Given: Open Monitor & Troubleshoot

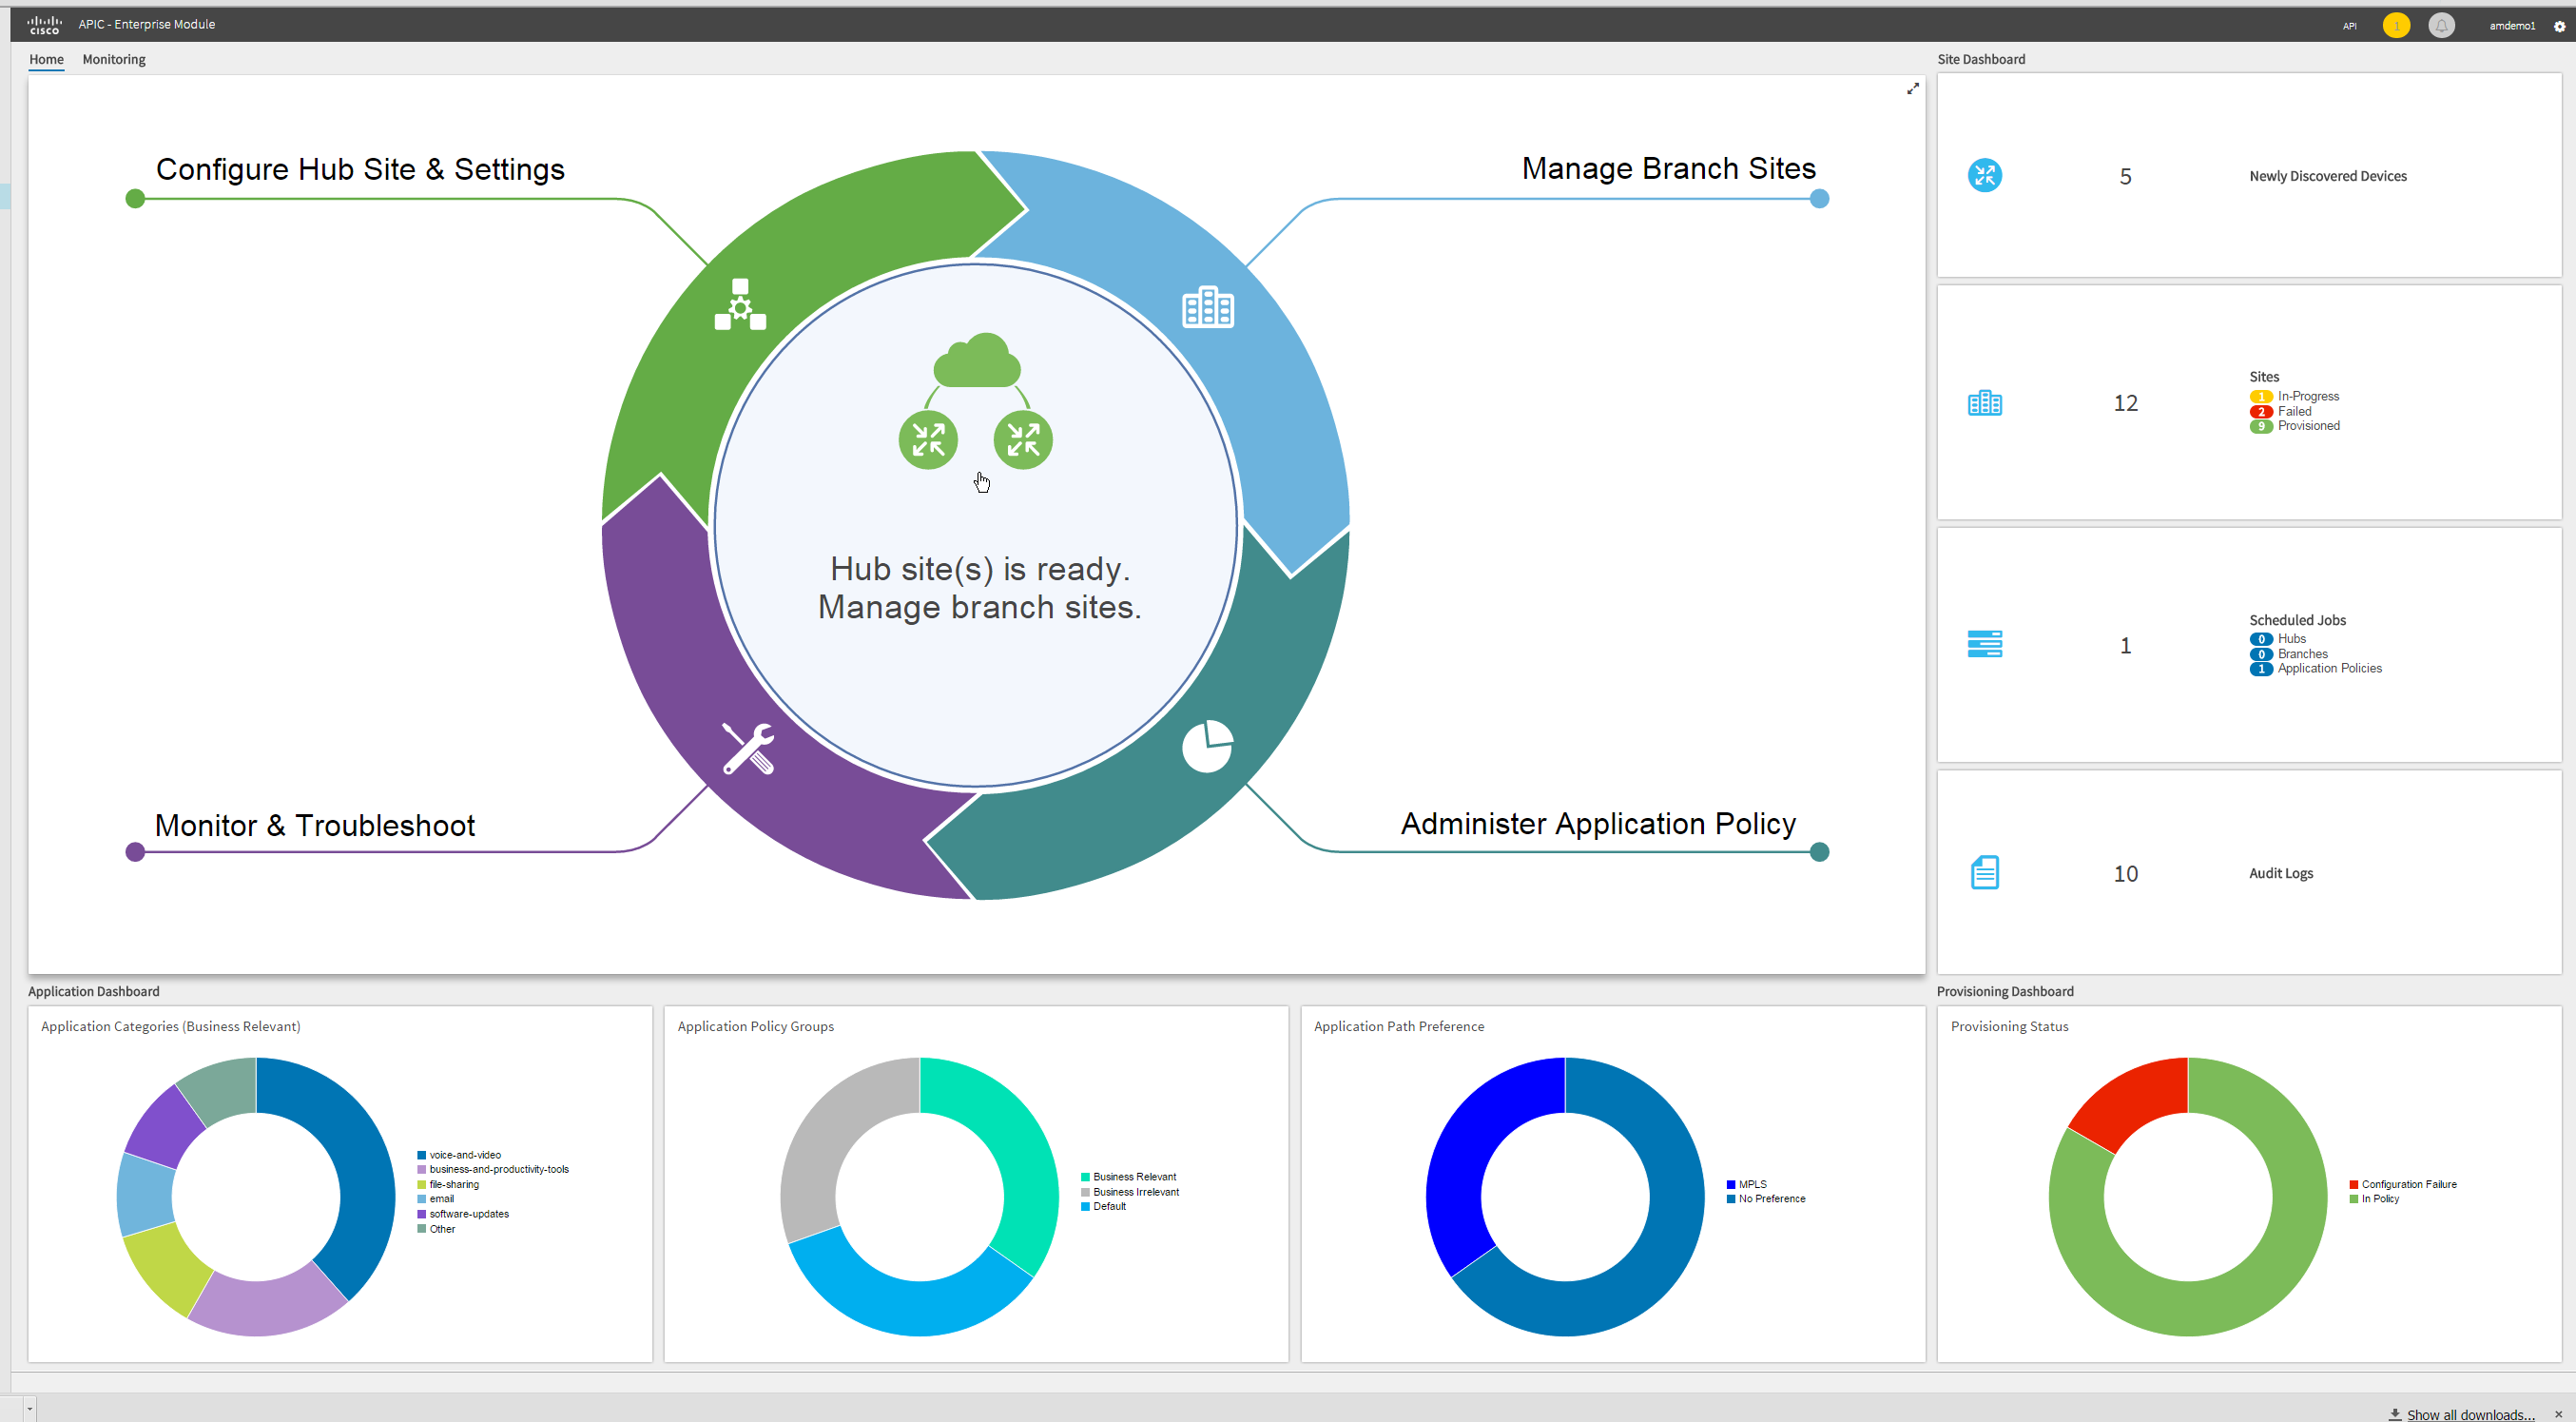Looking at the screenshot, I should point(314,825).
